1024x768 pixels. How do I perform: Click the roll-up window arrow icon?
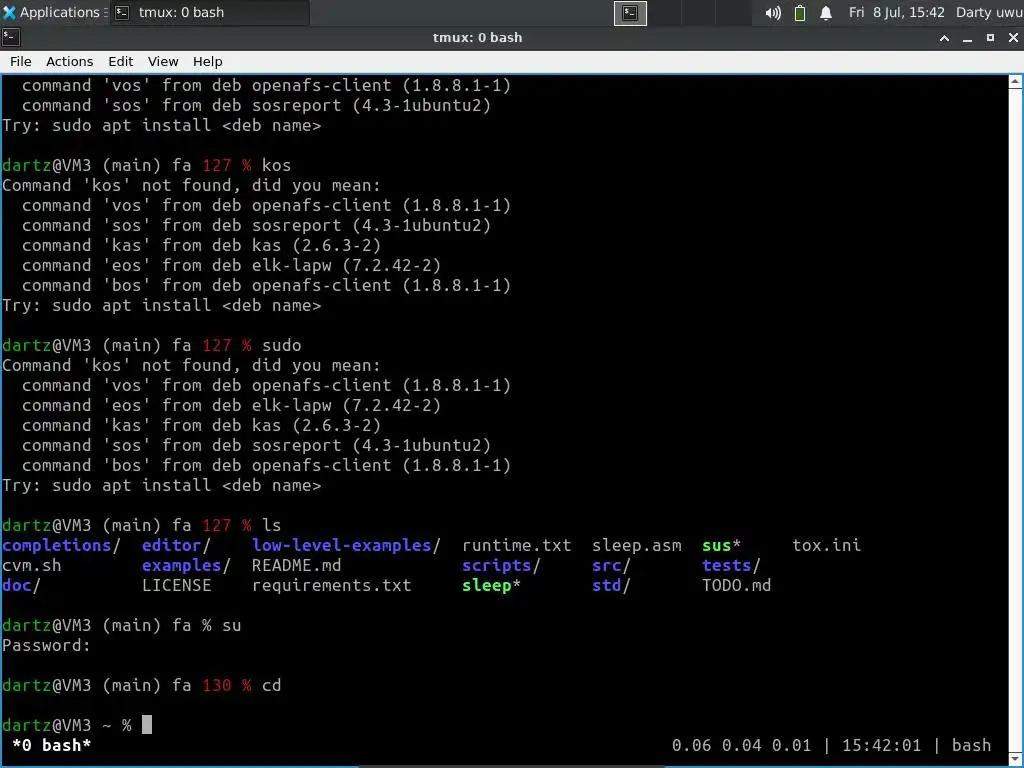tap(944, 38)
